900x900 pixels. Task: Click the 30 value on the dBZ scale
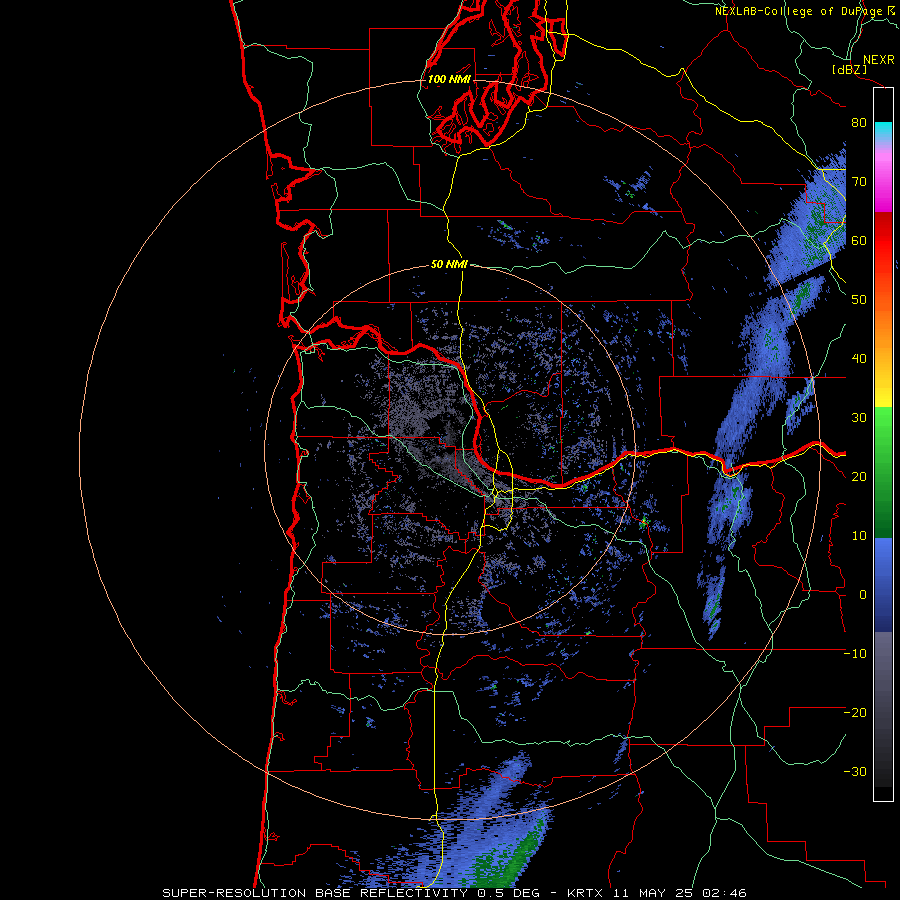point(859,418)
